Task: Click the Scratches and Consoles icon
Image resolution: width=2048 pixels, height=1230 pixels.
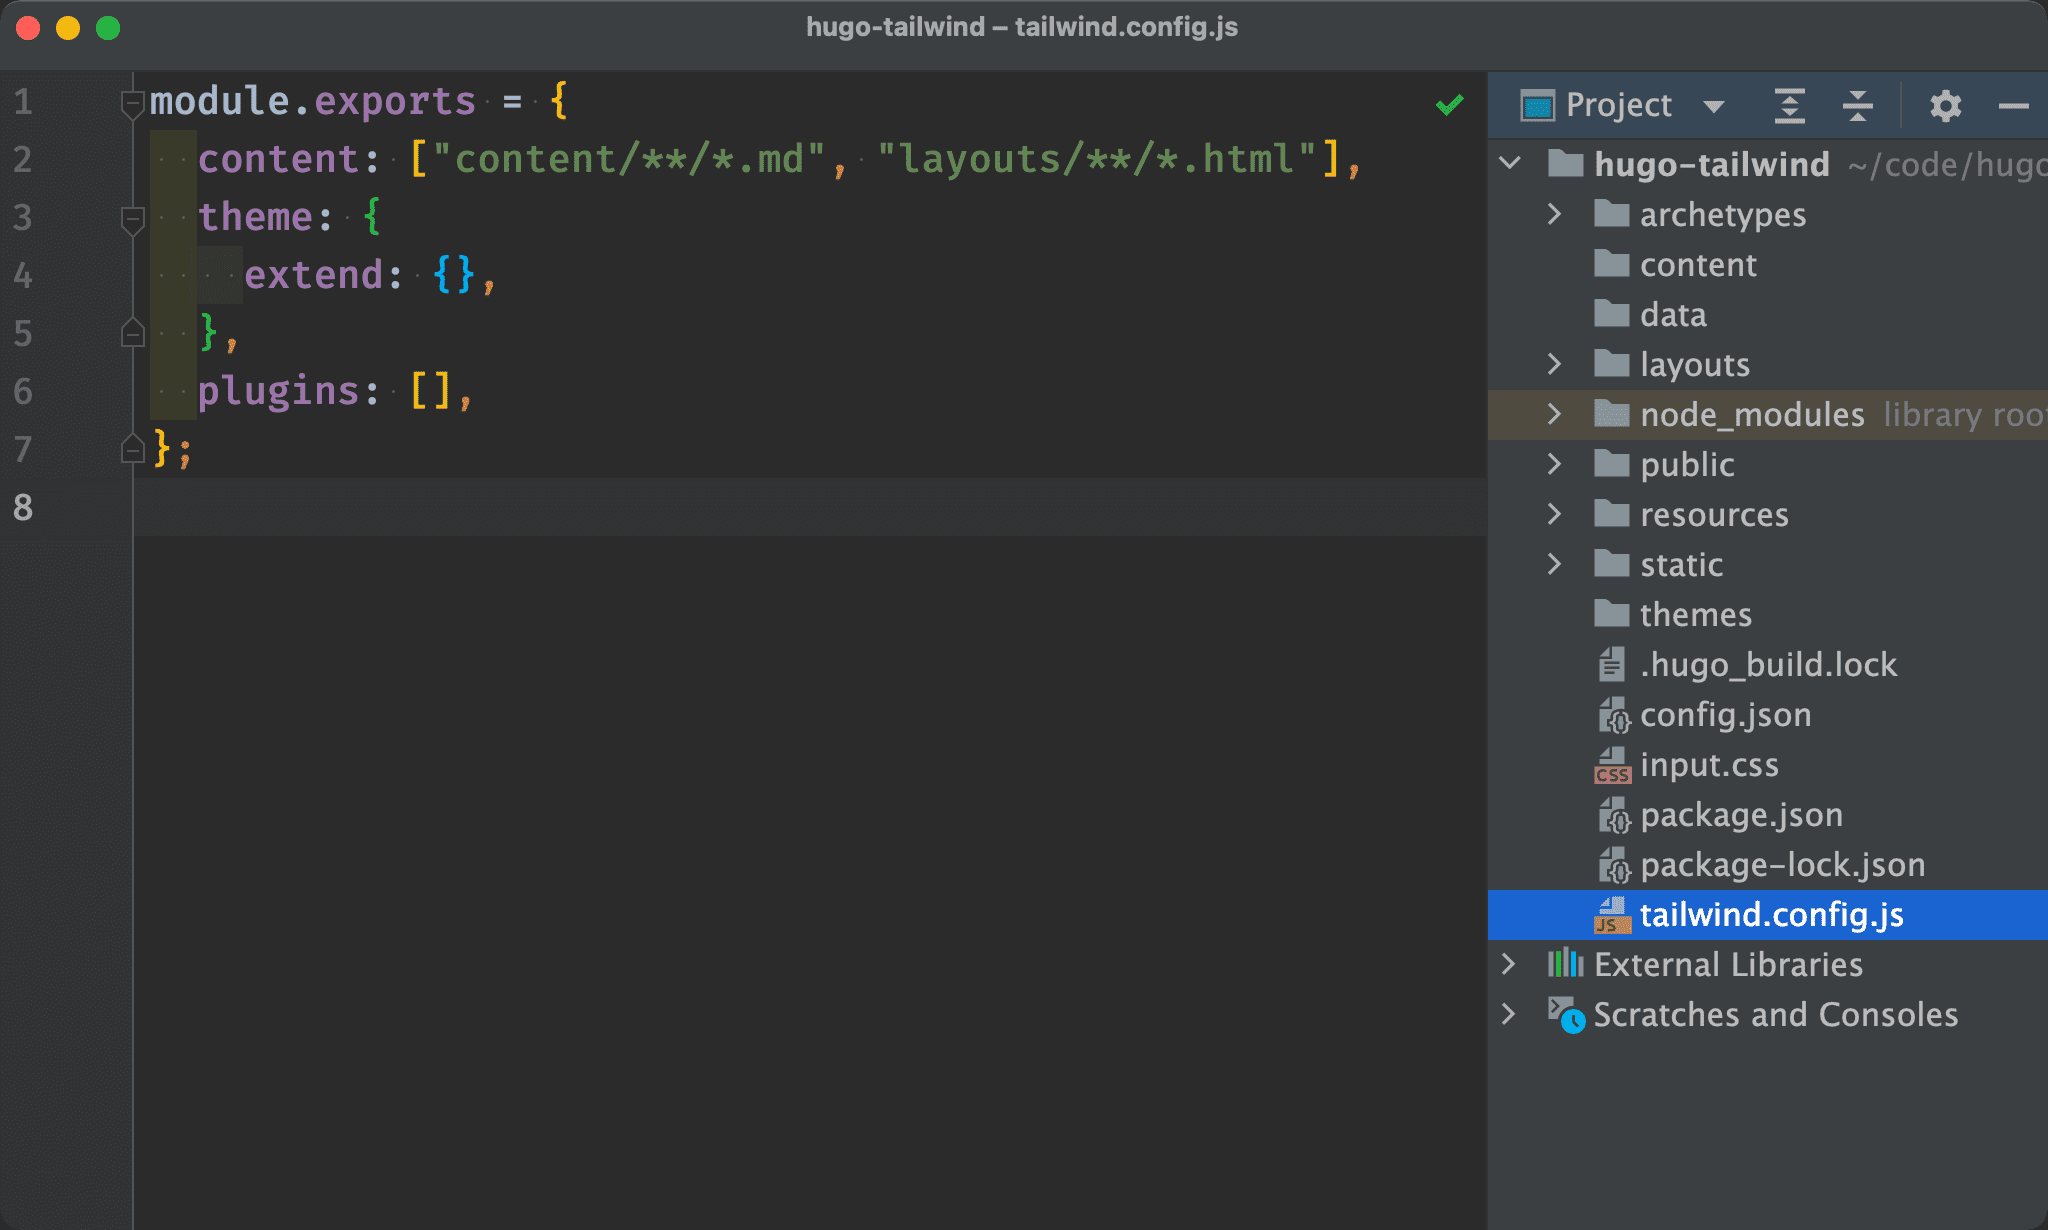Action: coord(1566,1014)
